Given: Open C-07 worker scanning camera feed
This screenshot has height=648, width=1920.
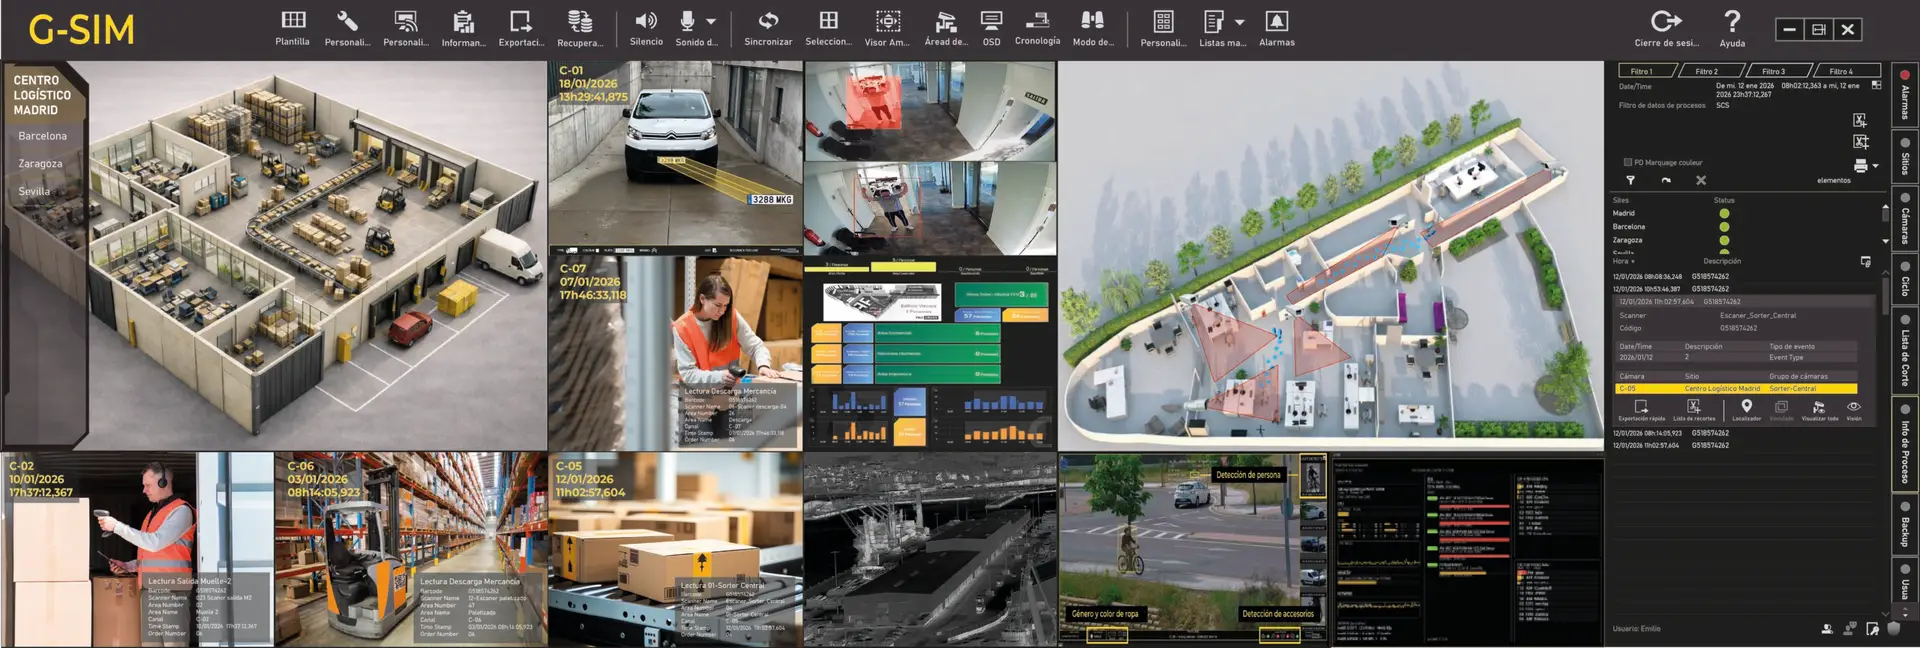Looking at the screenshot, I should point(675,353).
